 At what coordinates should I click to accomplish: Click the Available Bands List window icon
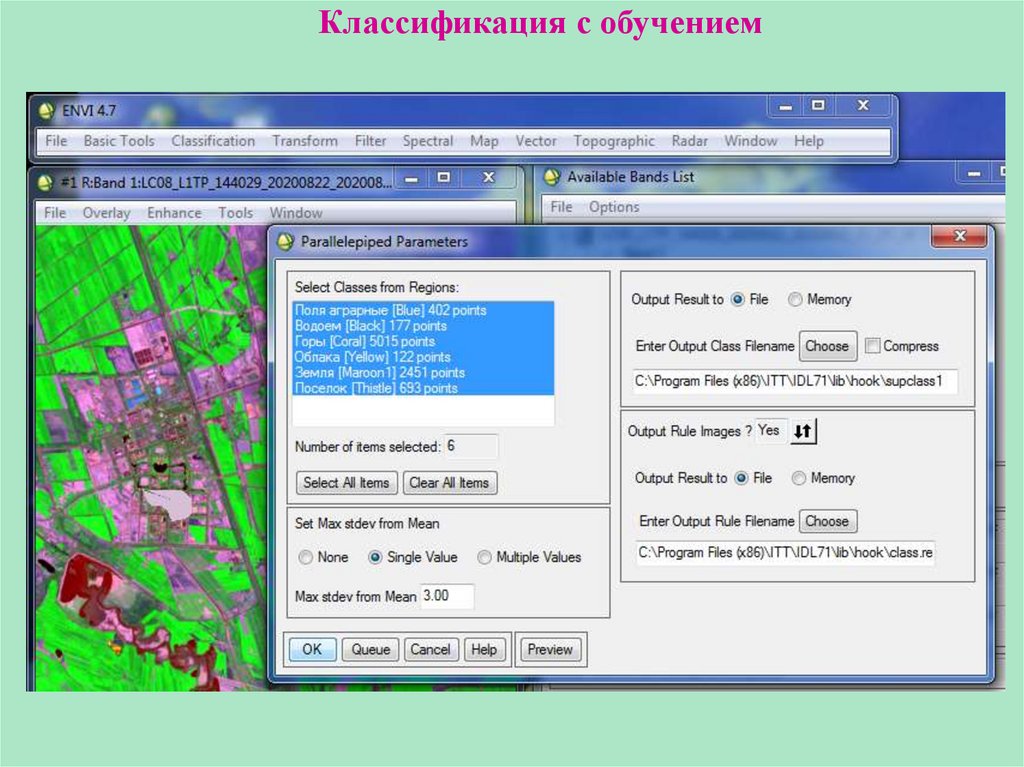(552, 176)
